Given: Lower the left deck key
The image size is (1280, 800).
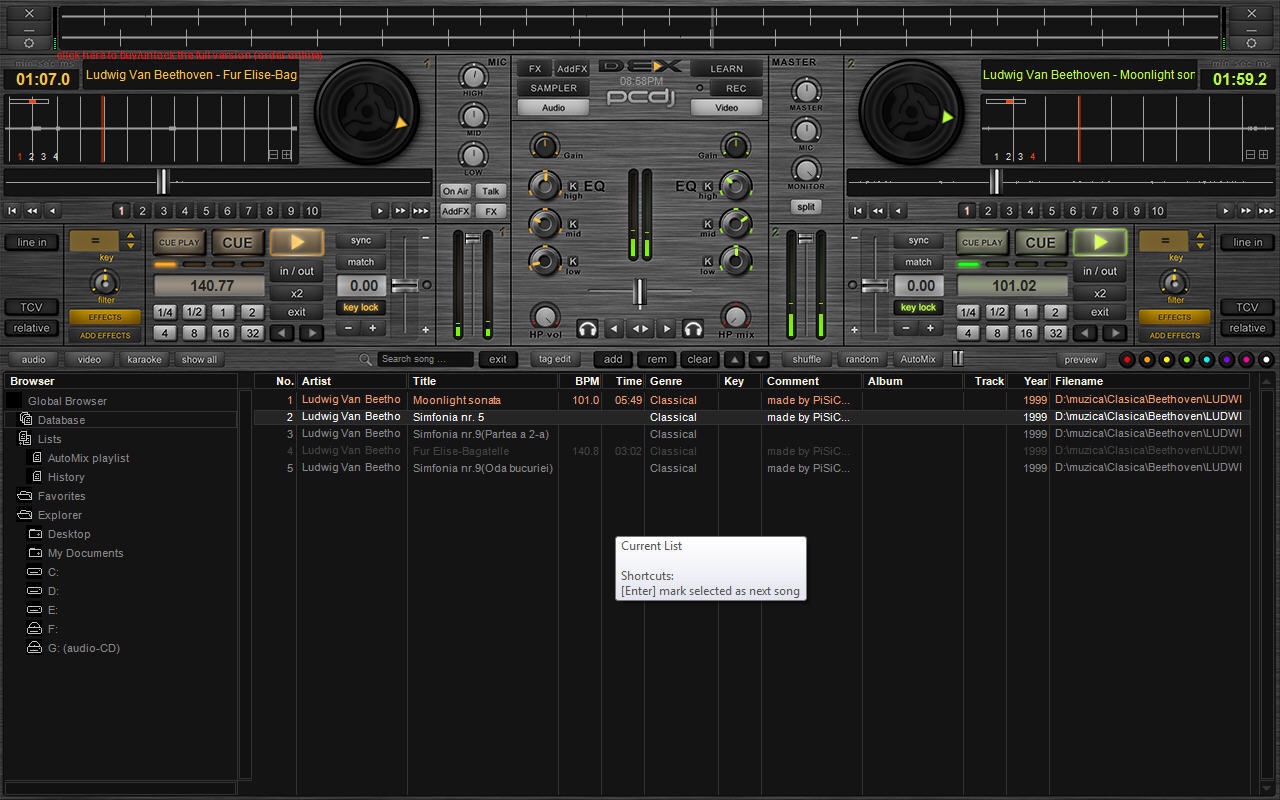Looking at the screenshot, I should pos(131,245).
